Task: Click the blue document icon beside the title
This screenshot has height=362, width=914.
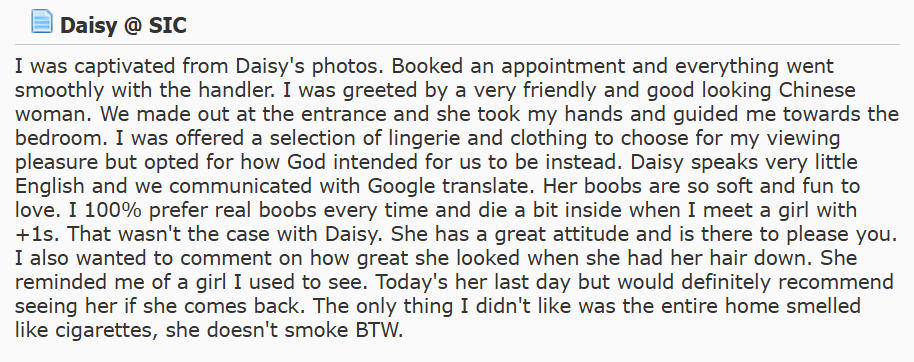Action: [x=41, y=22]
